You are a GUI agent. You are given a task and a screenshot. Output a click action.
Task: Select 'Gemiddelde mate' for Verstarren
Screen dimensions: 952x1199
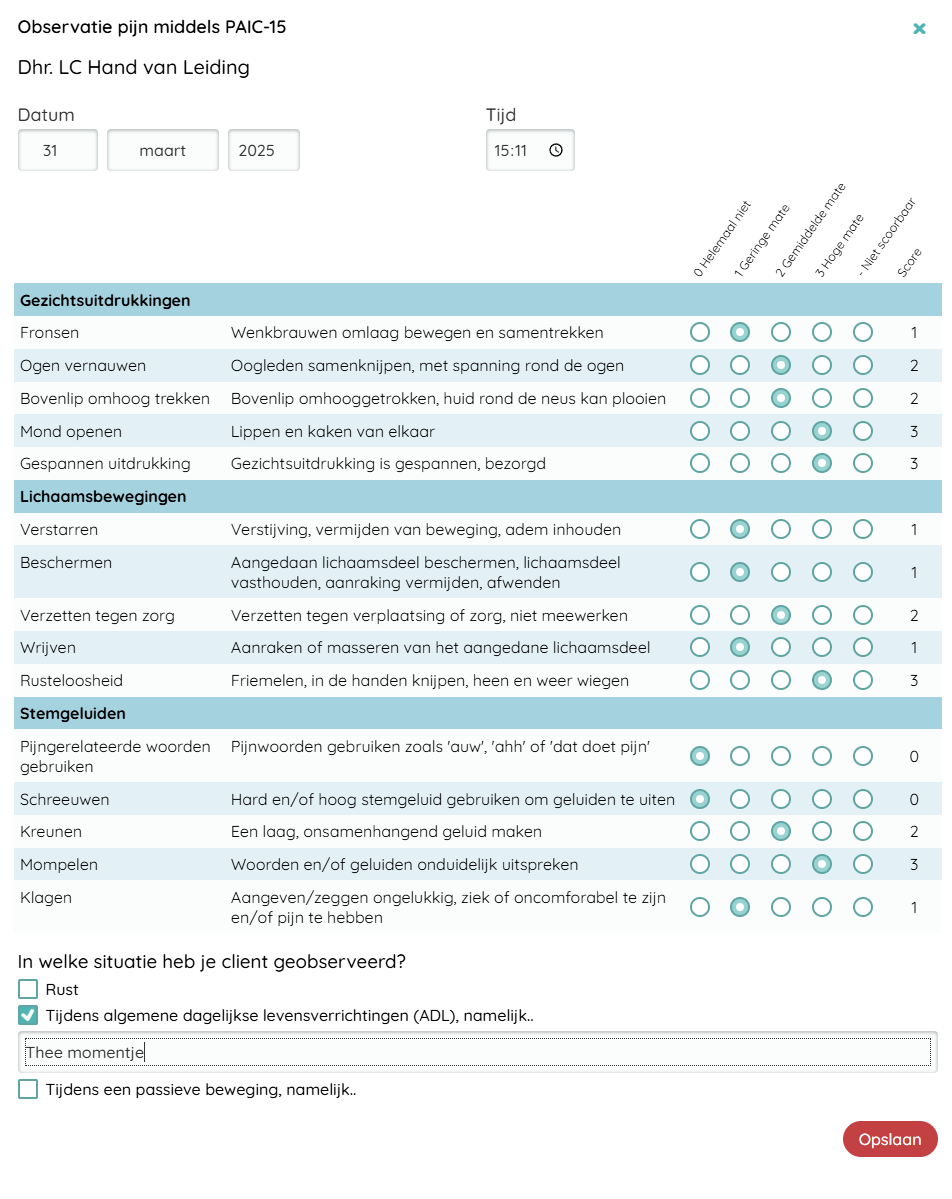click(x=781, y=529)
